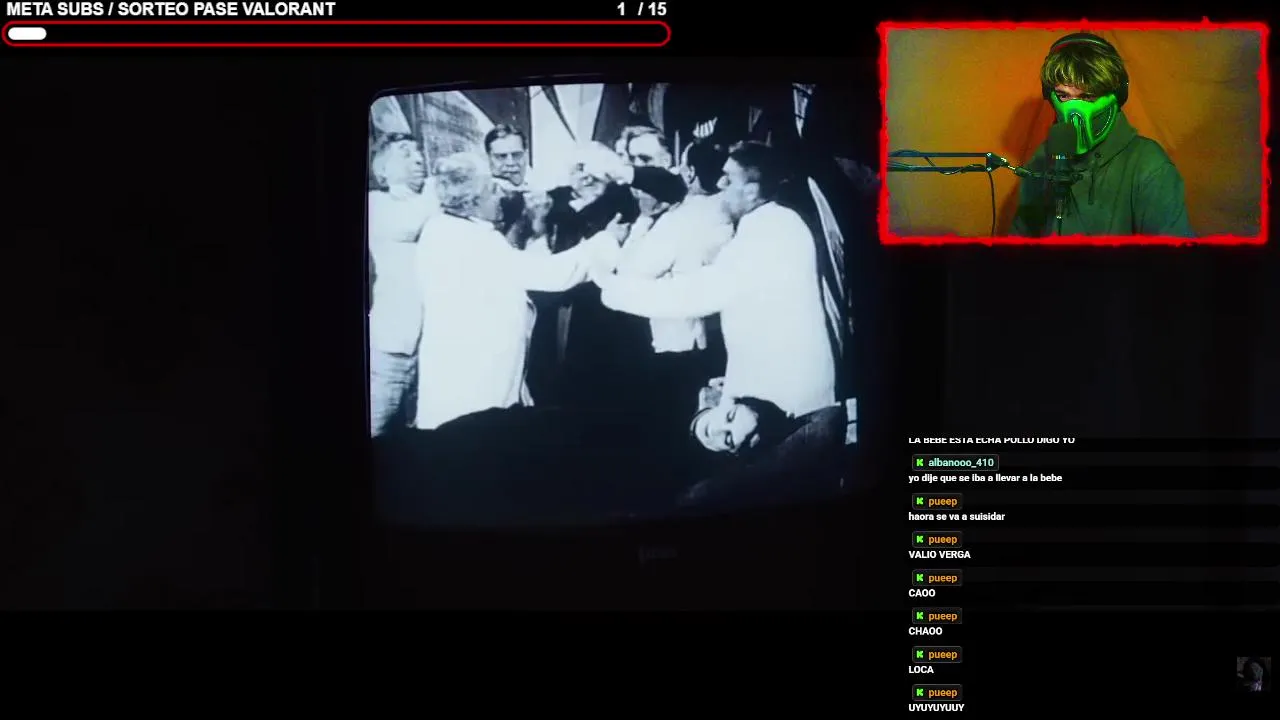The width and height of the screenshot is (1280, 720).
Task: Click the 'CAOO' chat message
Action: point(922,593)
